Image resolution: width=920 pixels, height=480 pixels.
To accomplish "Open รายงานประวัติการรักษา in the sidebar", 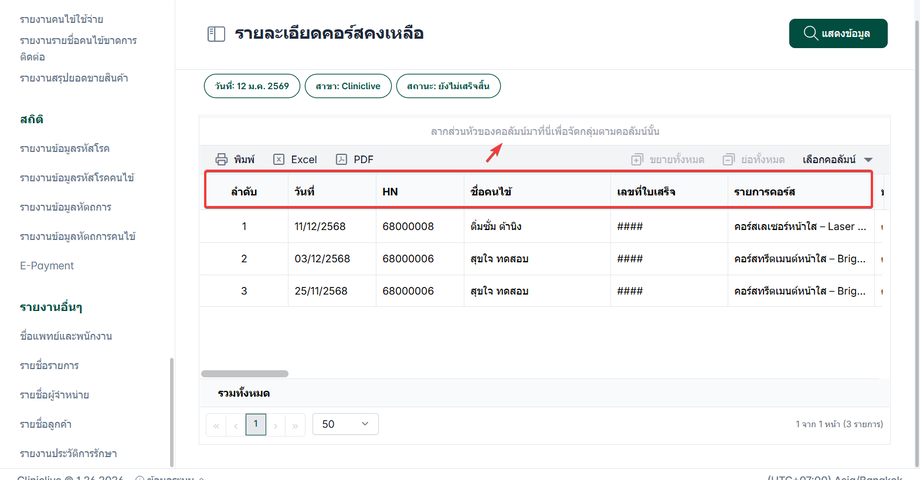I will (68, 454).
